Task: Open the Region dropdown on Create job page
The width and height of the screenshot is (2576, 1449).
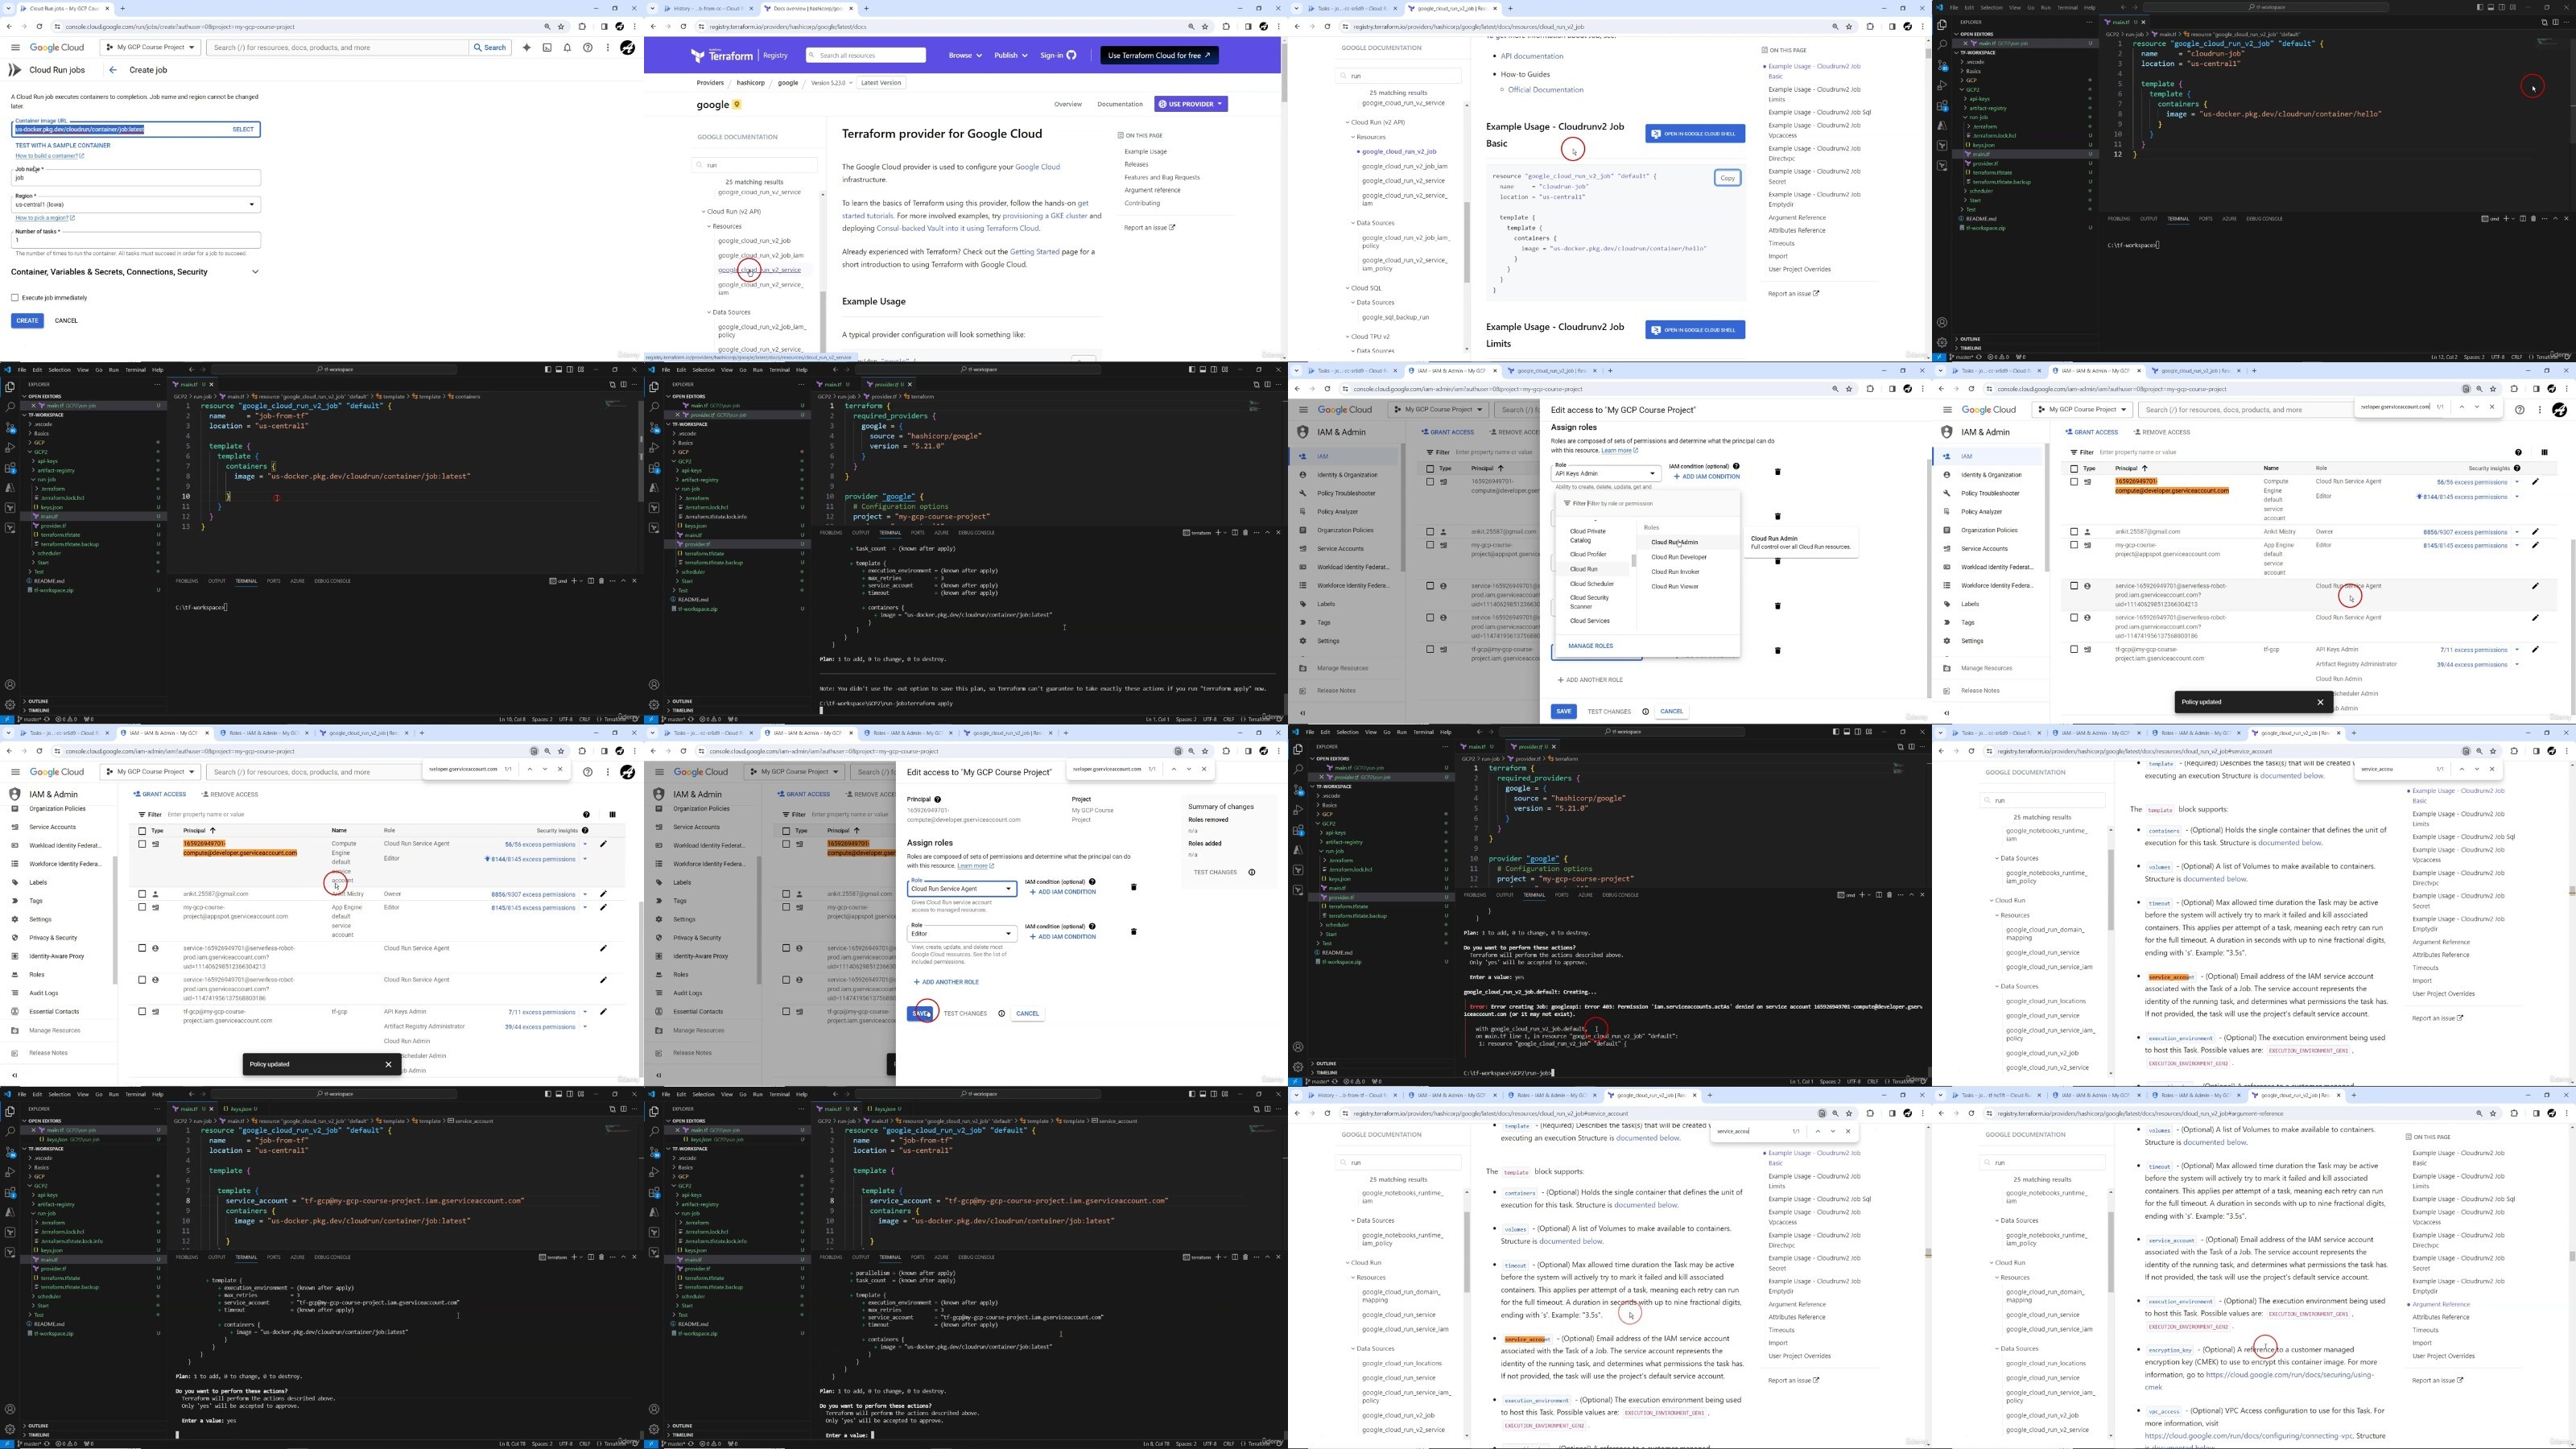Action: point(136,204)
